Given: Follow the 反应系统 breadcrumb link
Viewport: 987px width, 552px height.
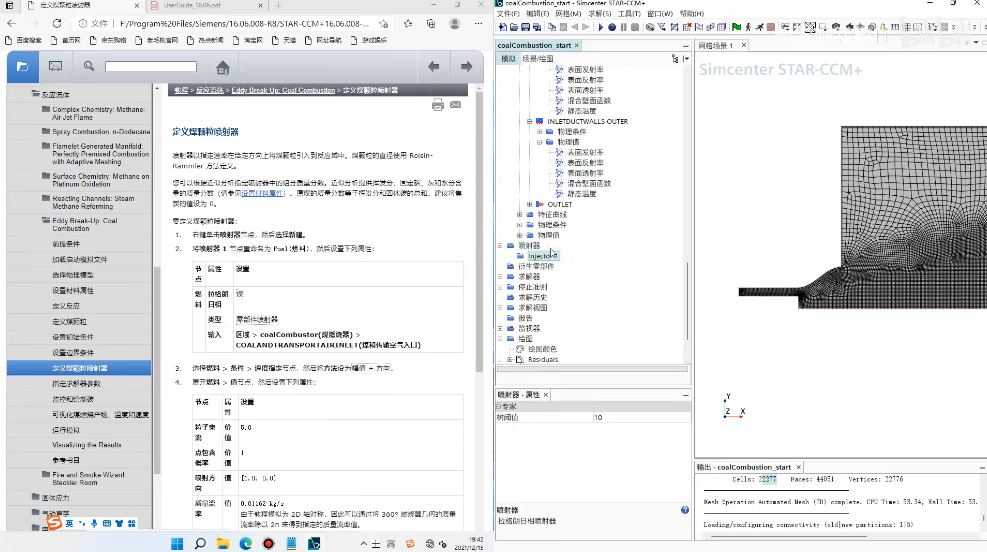Looking at the screenshot, I should (210, 90).
